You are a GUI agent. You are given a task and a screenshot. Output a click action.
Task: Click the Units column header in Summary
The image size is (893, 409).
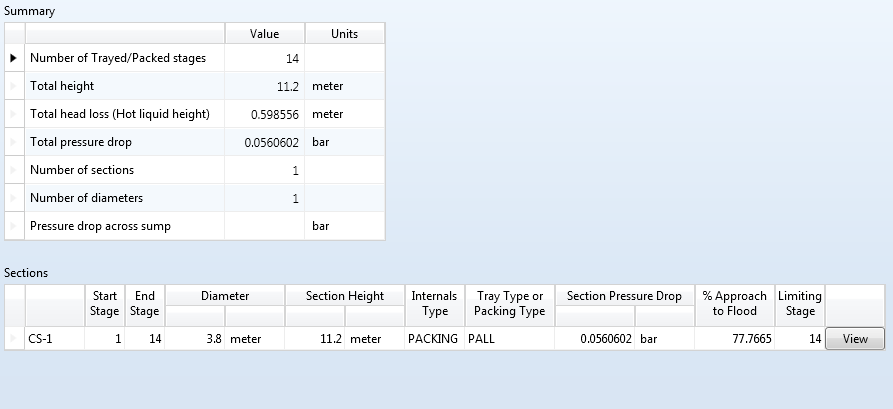coord(344,34)
